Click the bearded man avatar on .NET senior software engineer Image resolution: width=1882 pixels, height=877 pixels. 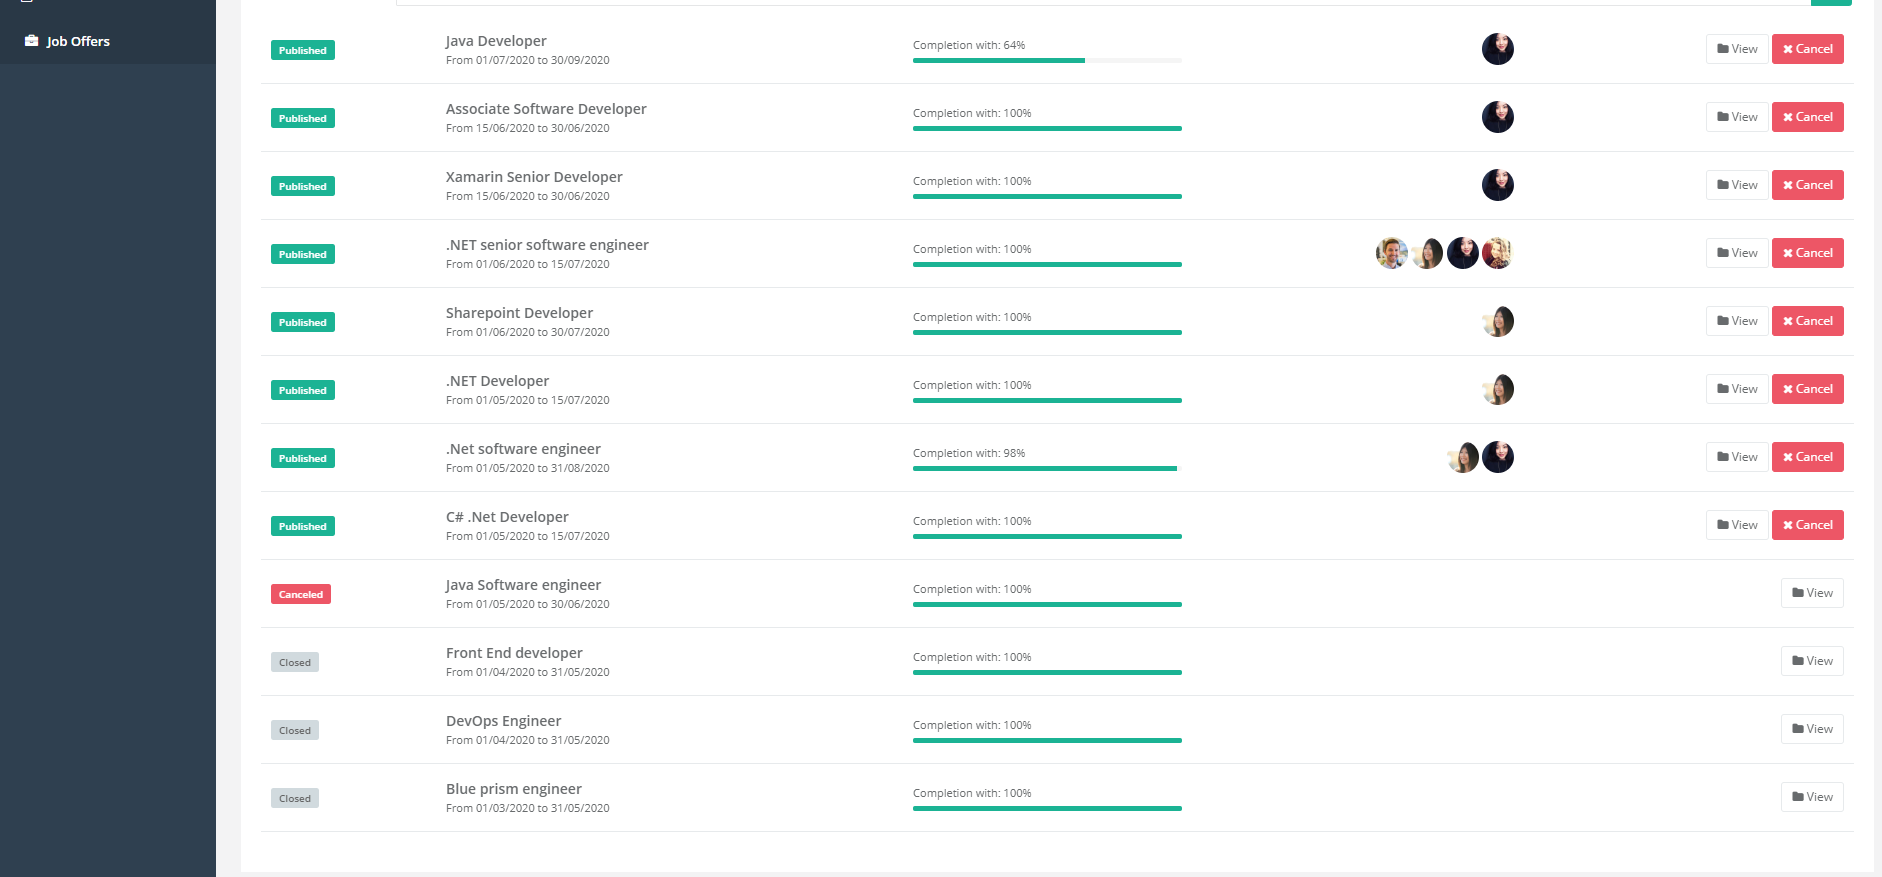(1392, 253)
